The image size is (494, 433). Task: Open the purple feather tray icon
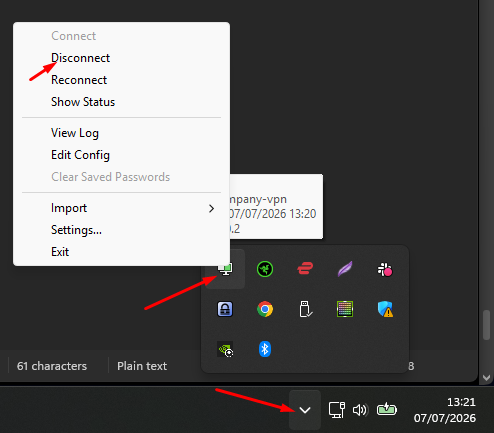coord(345,269)
